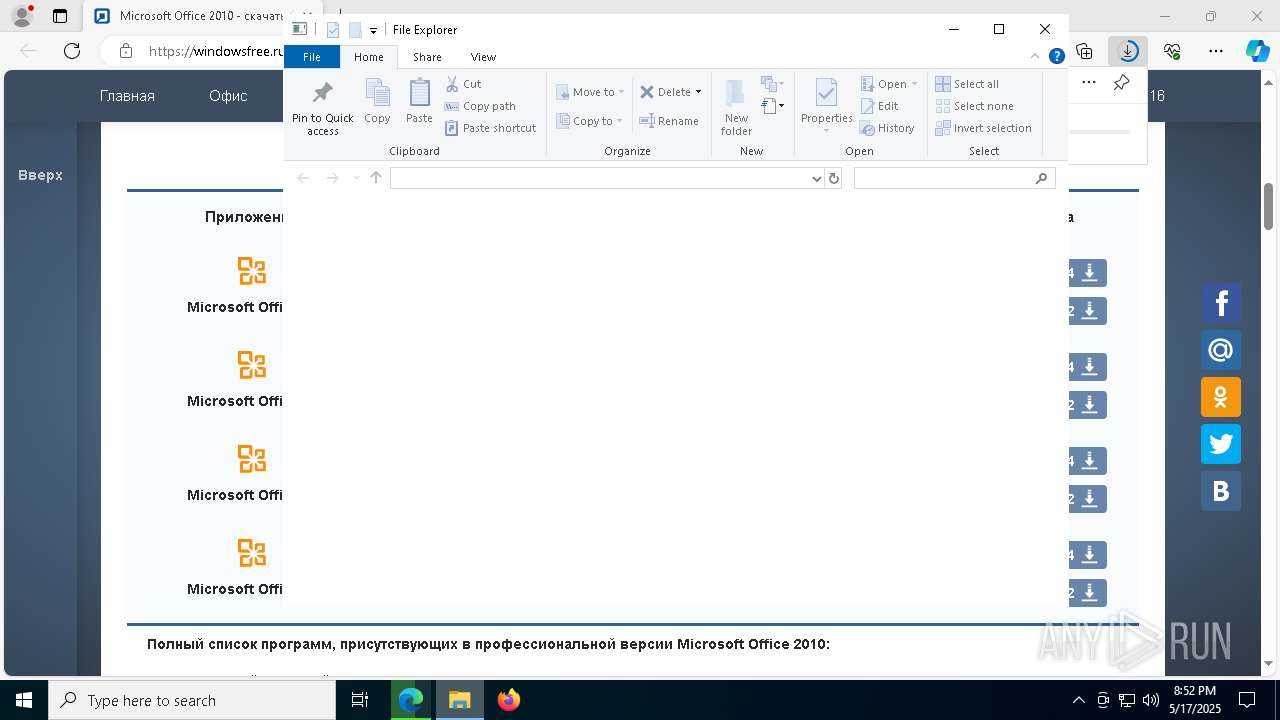Click the Odnoklassniki share icon
This screenshot has width=1280, height=720.
[x=1221, y=397]
